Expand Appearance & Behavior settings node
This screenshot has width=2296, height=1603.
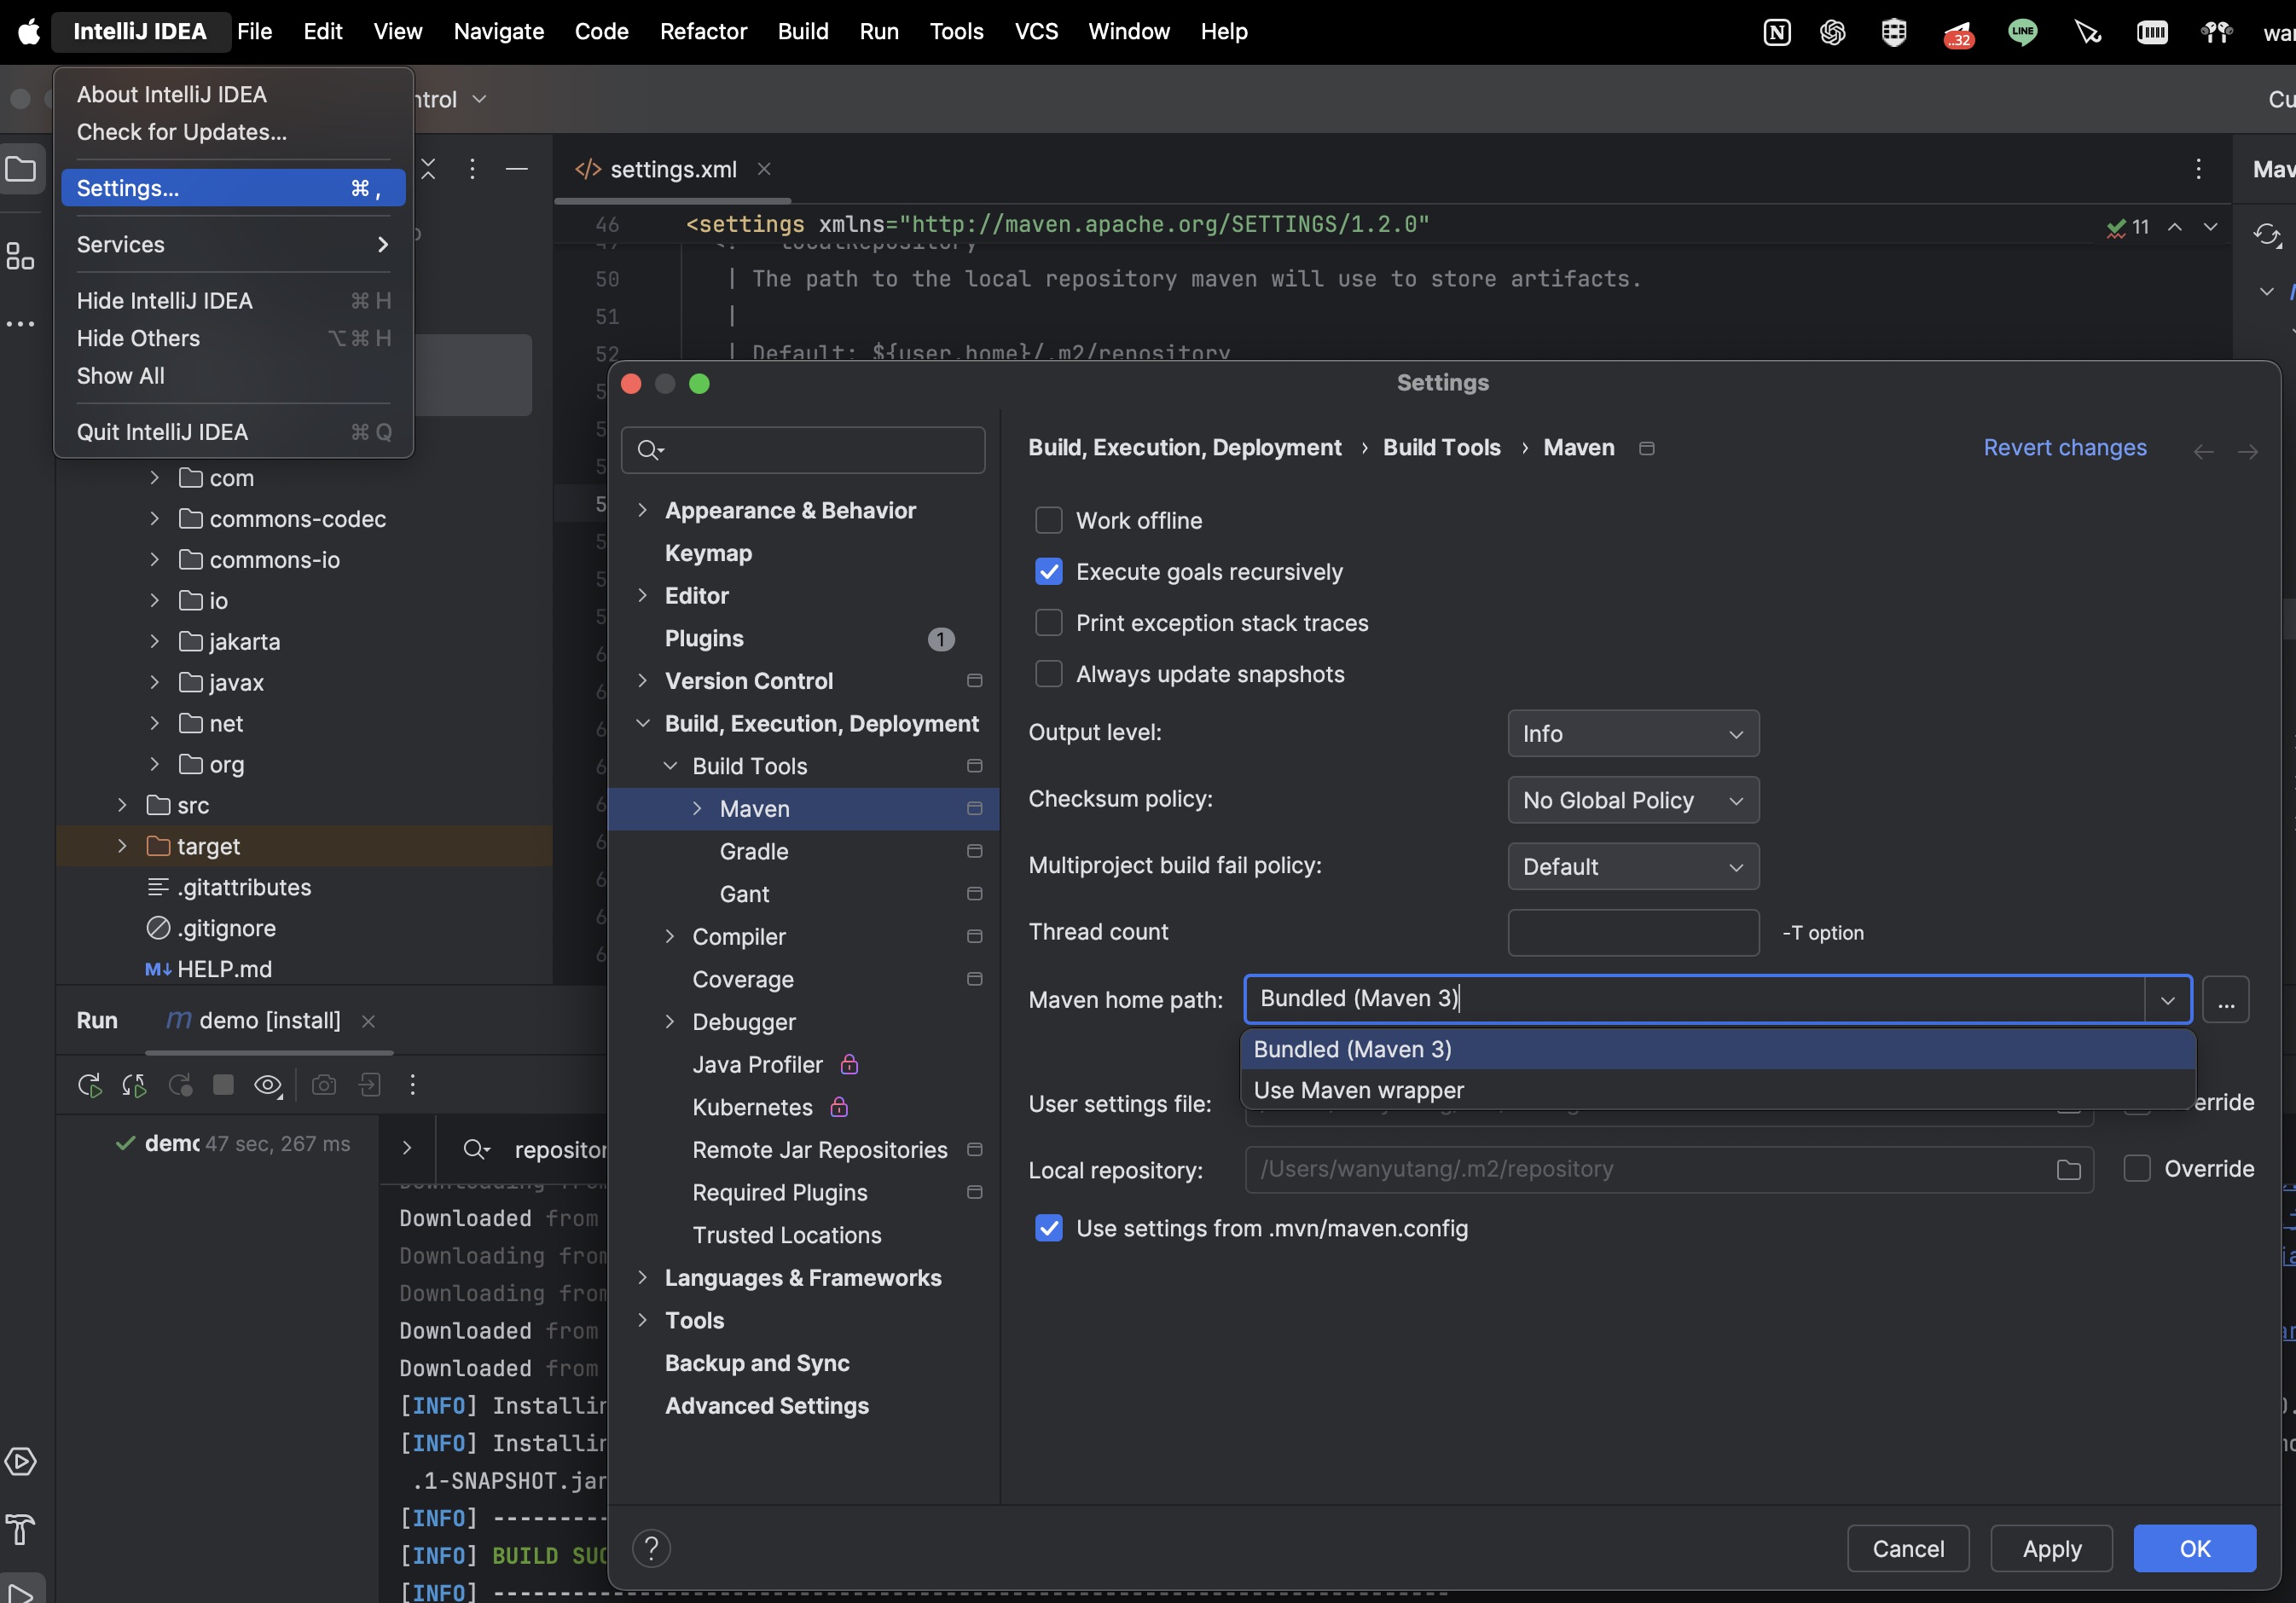(643, 511)
